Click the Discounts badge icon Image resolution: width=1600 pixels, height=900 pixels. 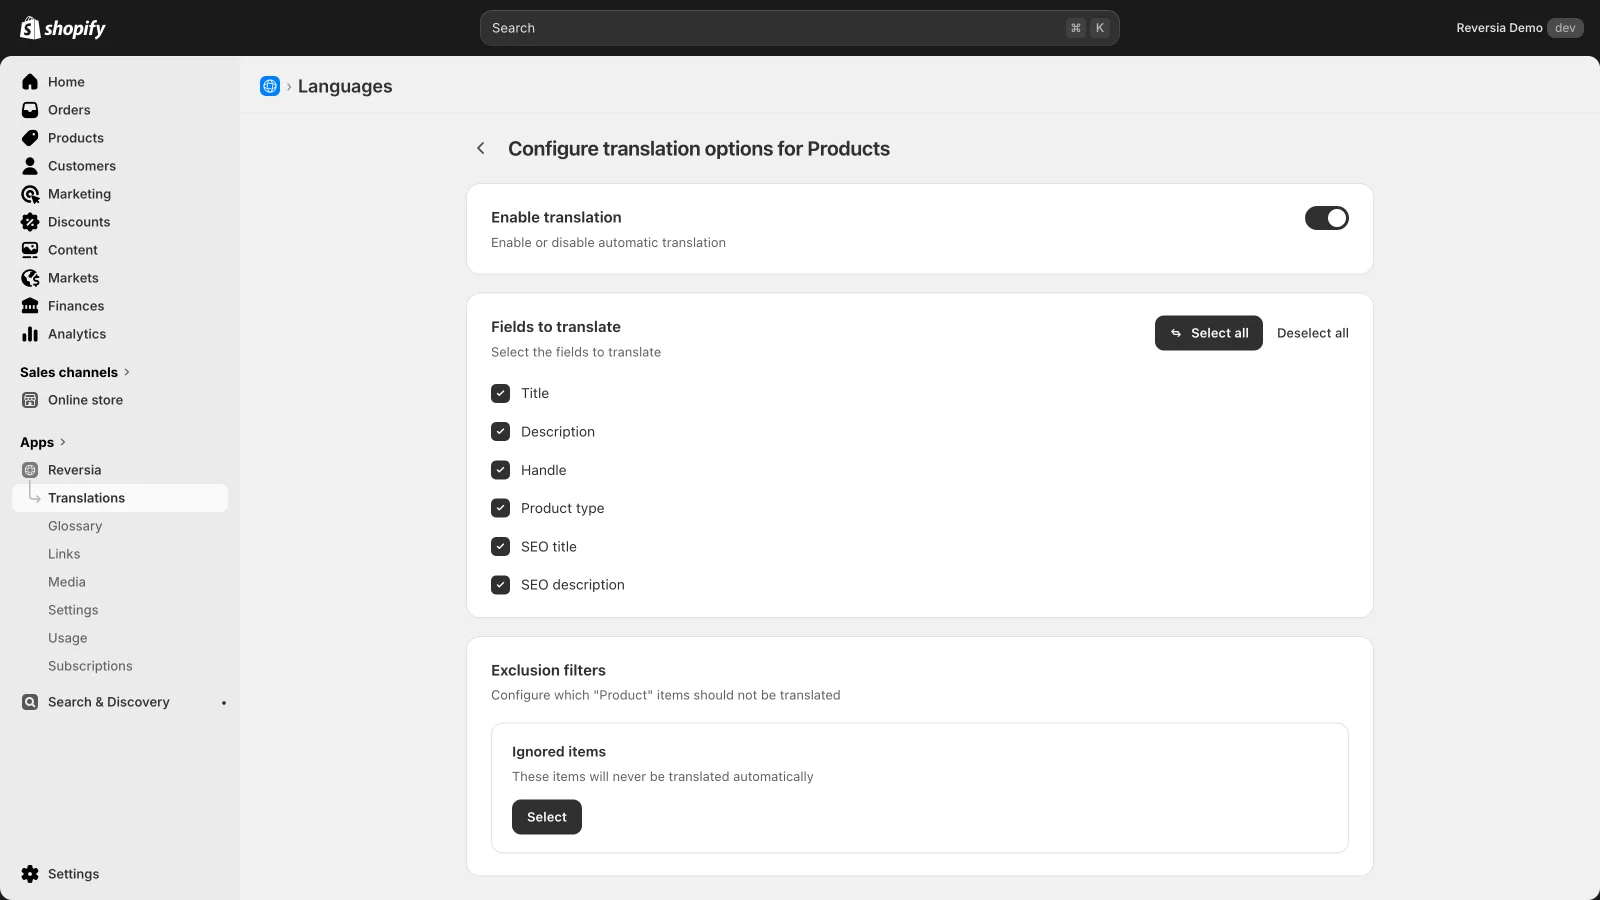(x=30, y=222)
